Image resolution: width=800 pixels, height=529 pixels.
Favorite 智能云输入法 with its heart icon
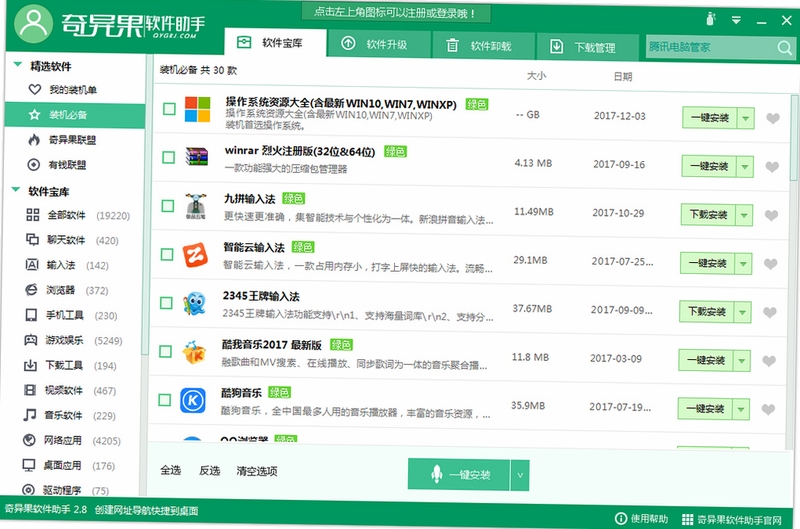click(770, 264)
